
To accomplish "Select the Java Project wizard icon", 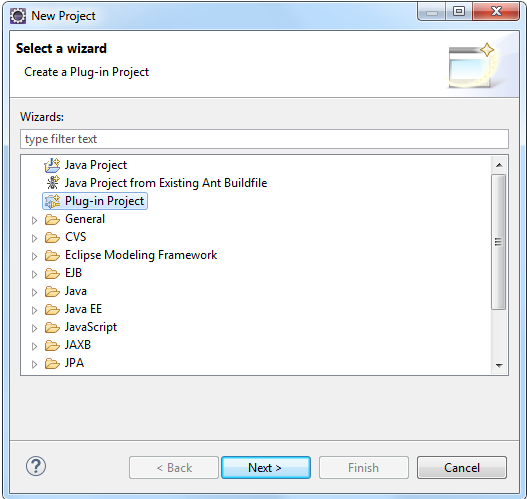I will coord(52,165).
